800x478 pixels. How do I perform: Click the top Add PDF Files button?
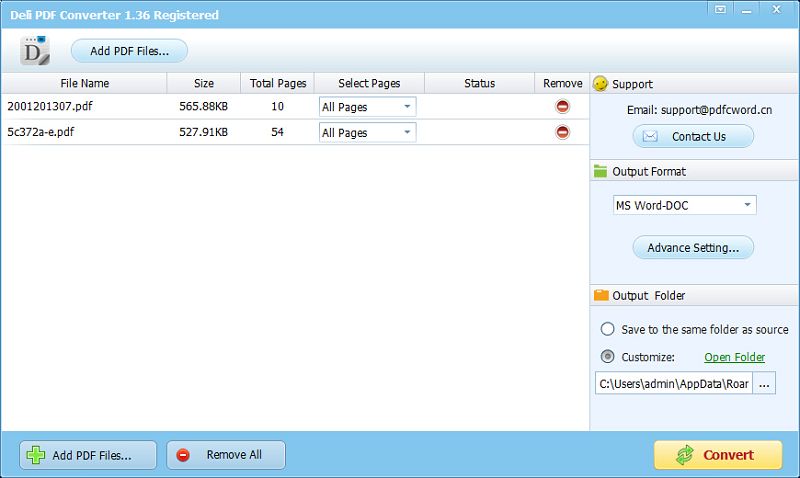pos(129,51)
